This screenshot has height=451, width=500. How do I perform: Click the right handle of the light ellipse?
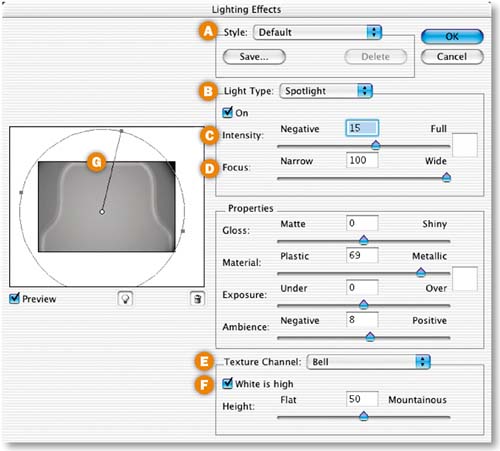pos(183,231)
